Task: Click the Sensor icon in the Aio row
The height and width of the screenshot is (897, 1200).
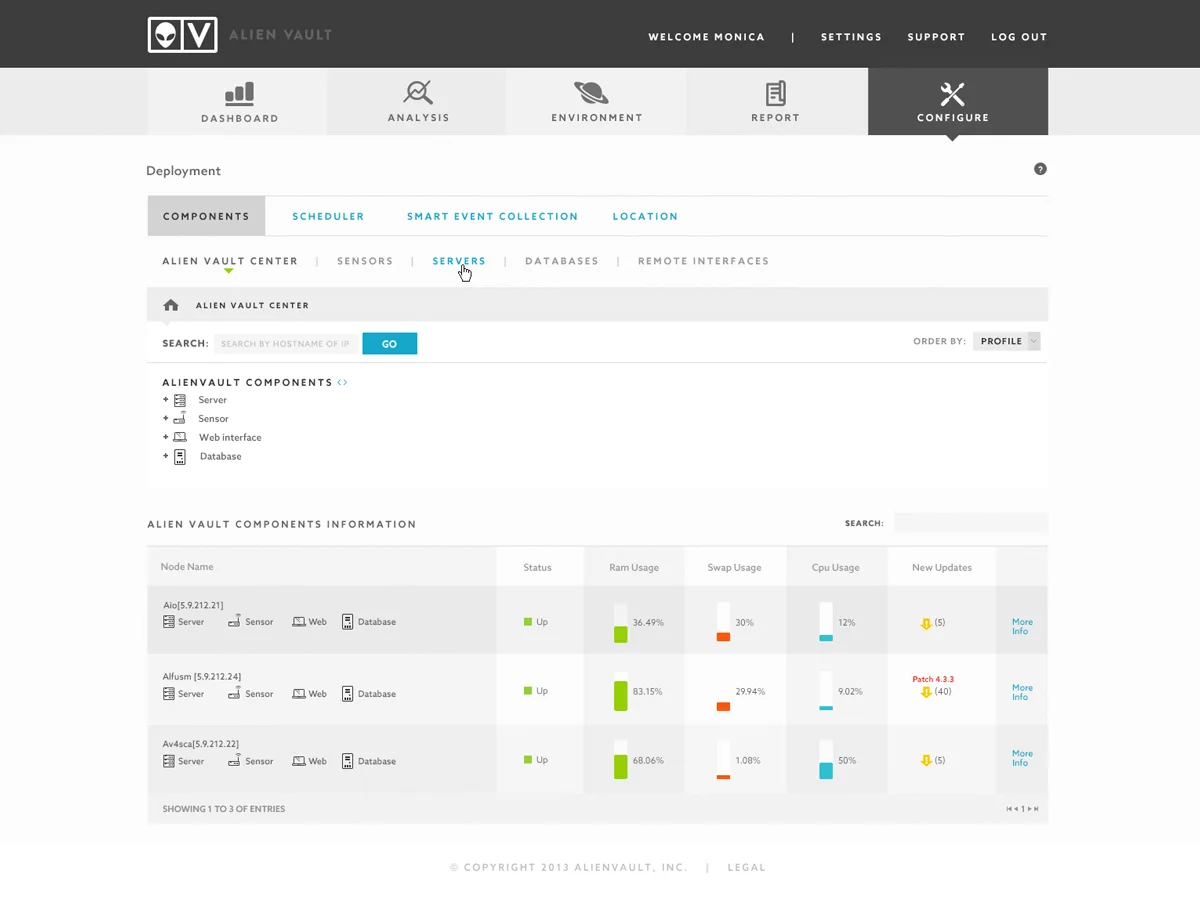Action: pyautogui.click(x=234, y=622)
